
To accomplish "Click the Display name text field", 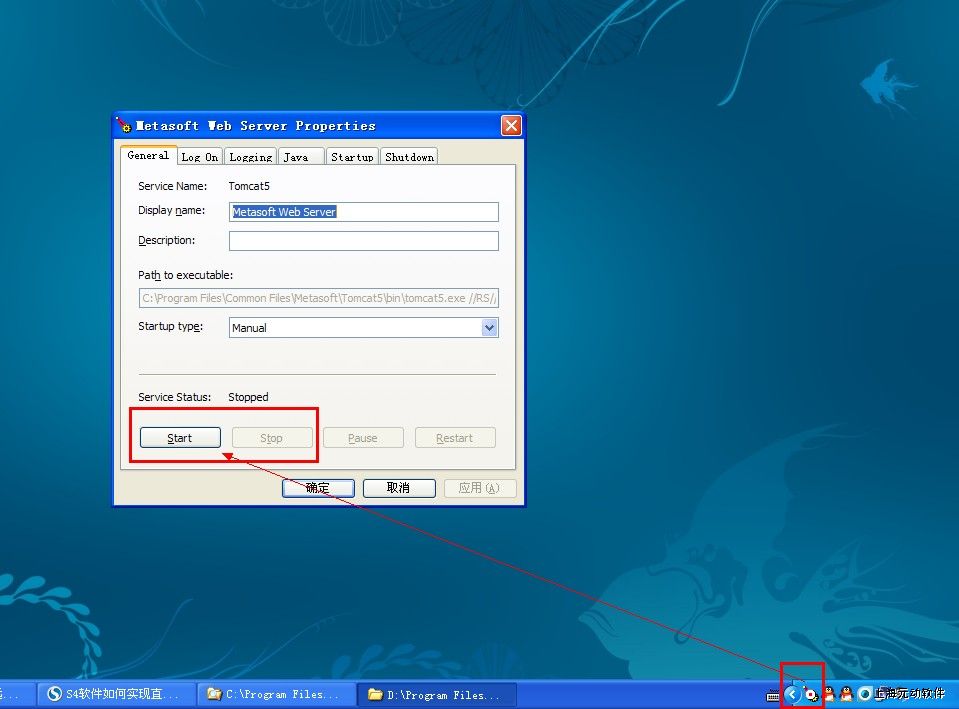I will (x=363, y=212).
